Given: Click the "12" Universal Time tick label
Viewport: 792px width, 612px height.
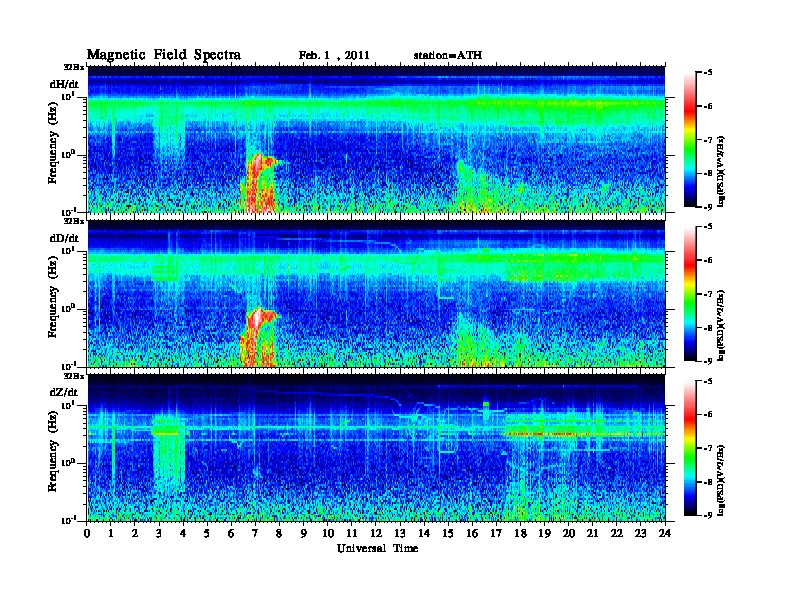Looking at the screenshot, I should pos(376,534).
